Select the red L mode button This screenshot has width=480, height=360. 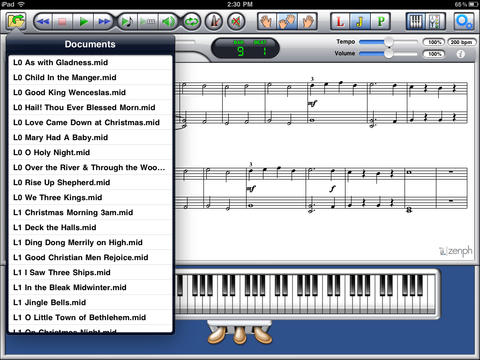coord(340,22)
